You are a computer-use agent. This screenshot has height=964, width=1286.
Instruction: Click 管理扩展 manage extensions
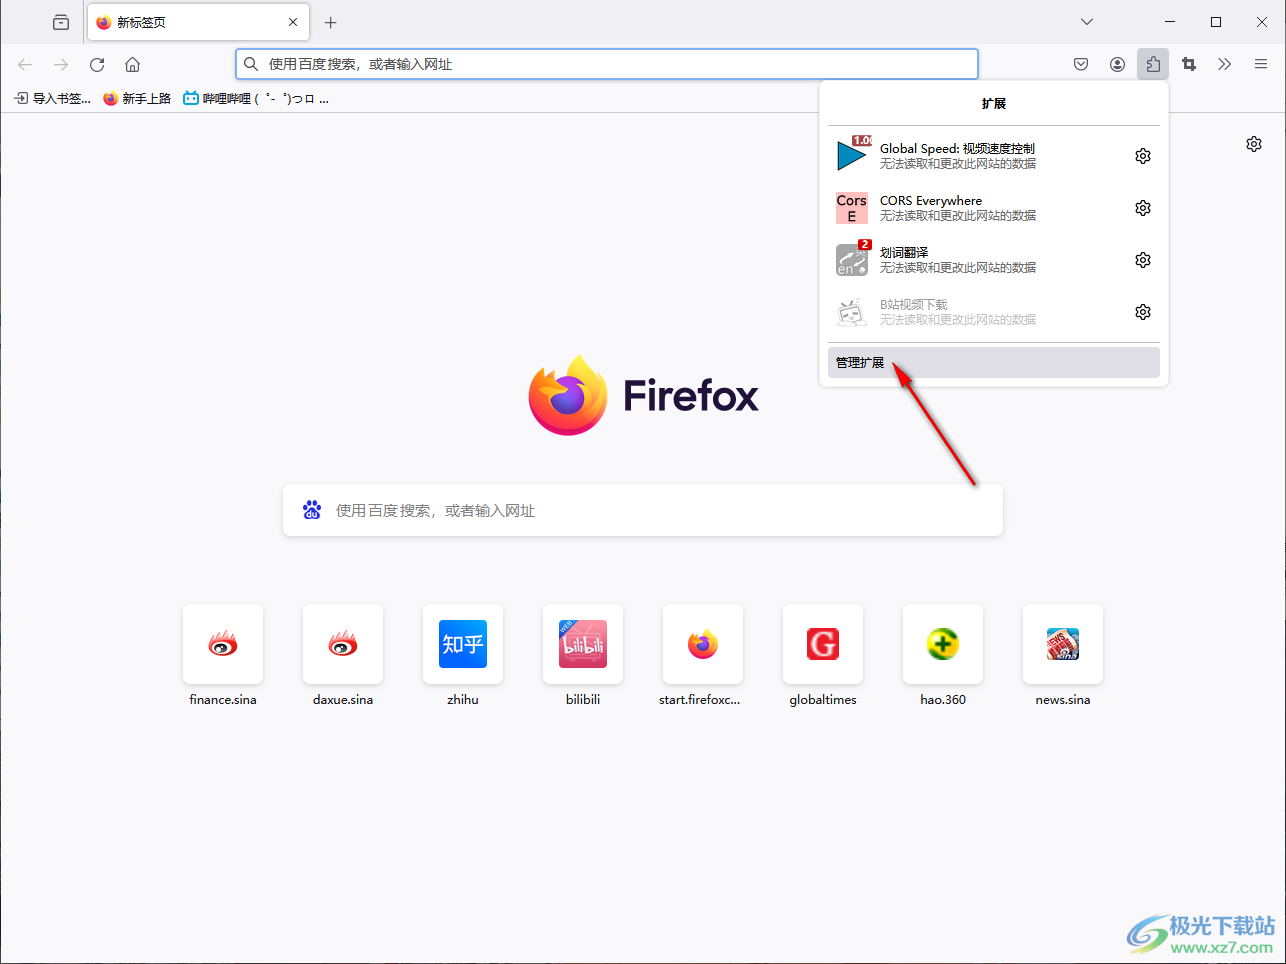(x=994, y=362)
